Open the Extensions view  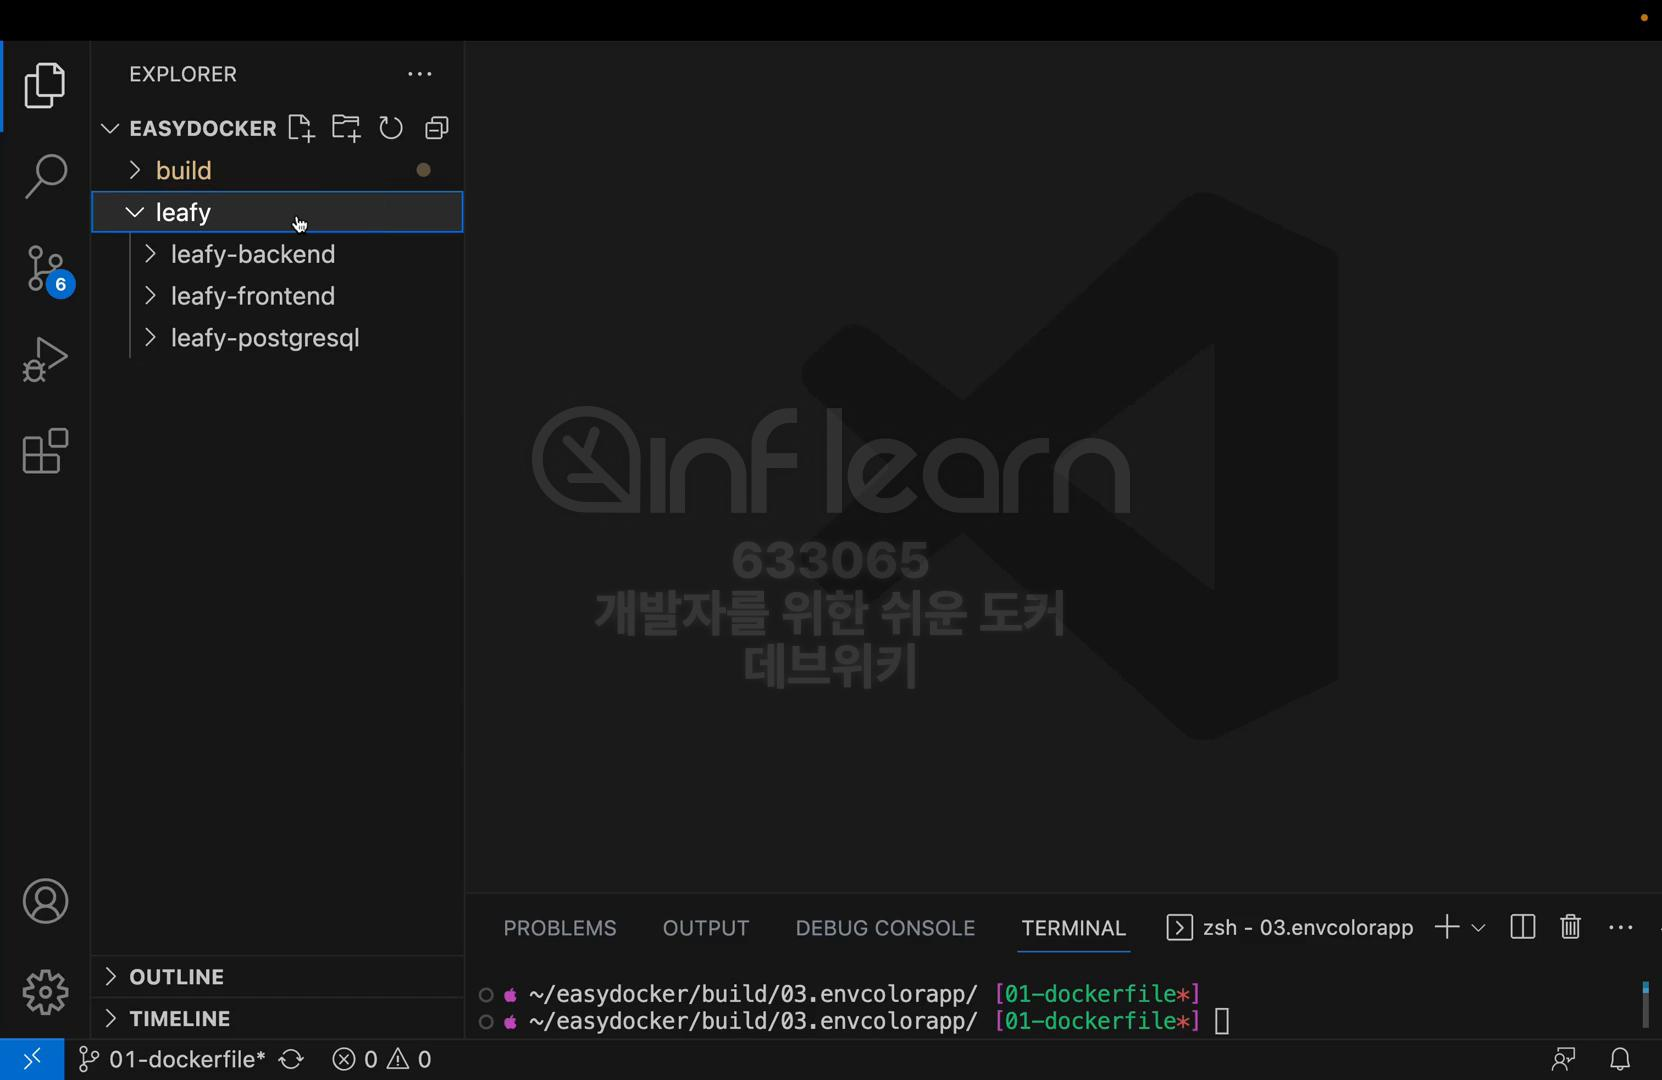[45, 451]
